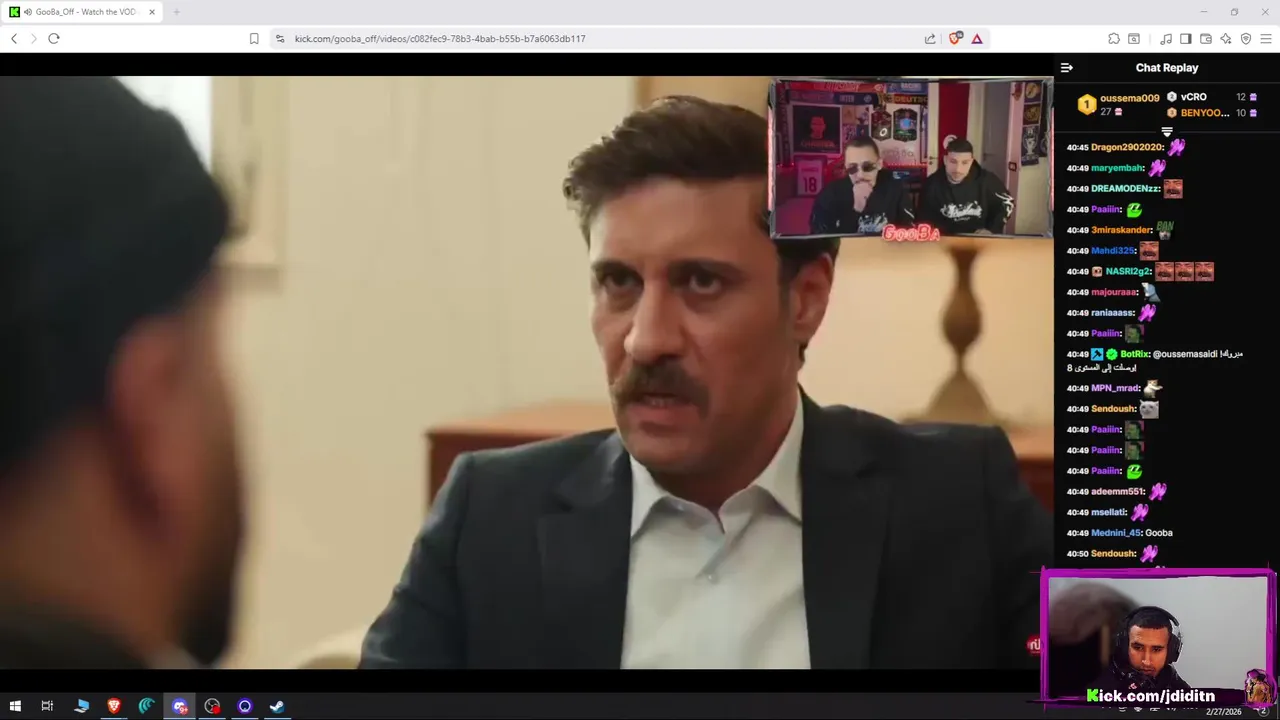Open the teal wave app on taskbar

click(147, 706)
